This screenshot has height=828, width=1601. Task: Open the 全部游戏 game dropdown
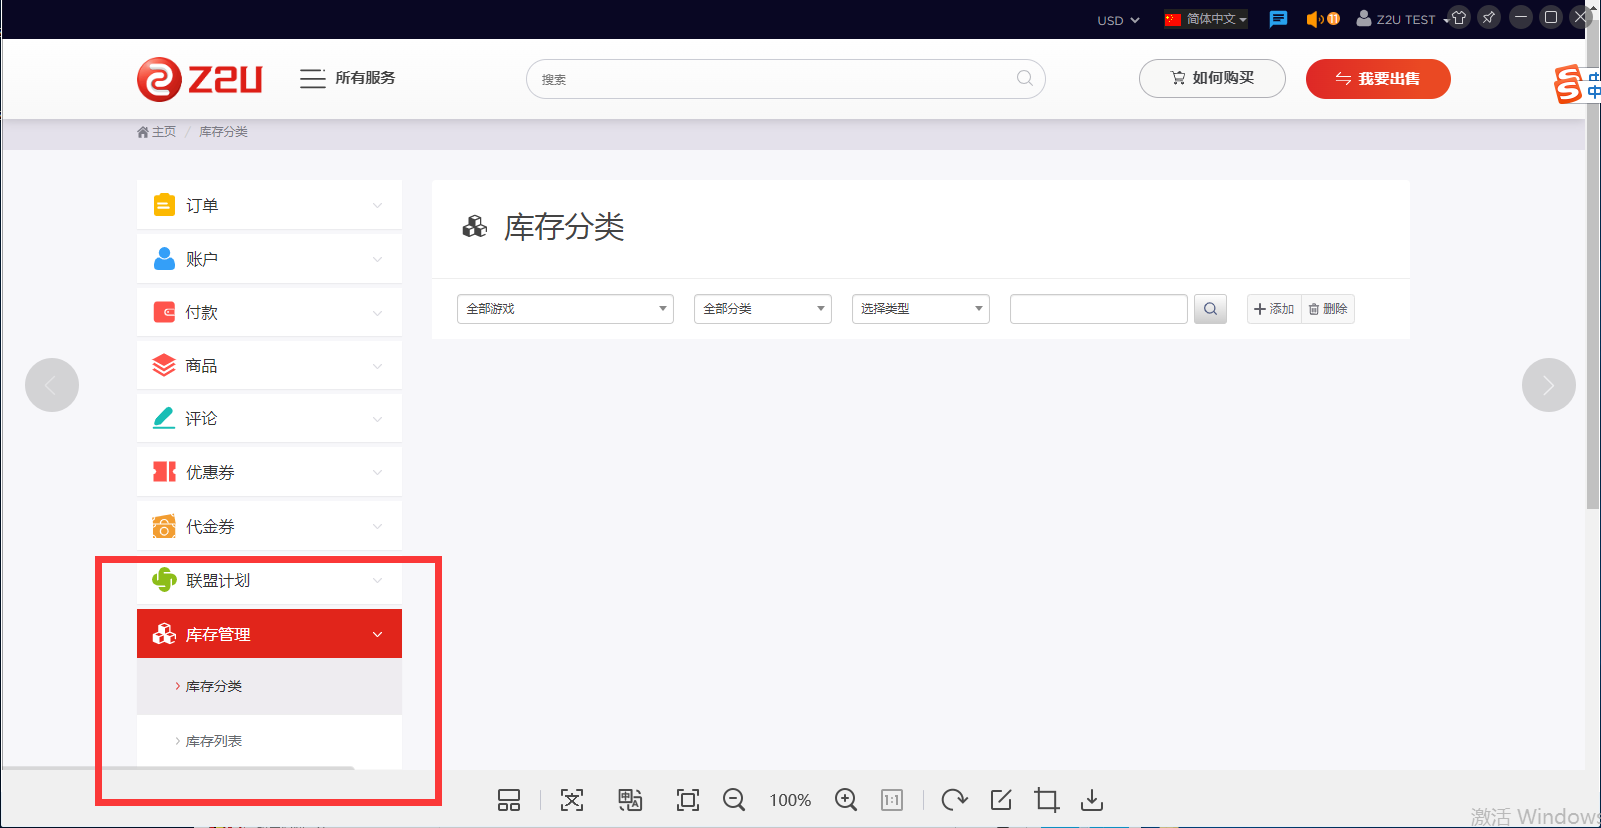click(x=565, y=309)
